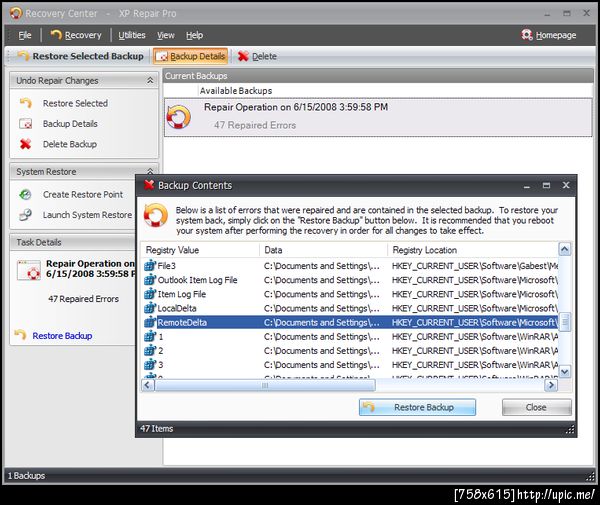The width and height of the screenshot is (600, 505).
Task: Click the Registry Location column header
Action: point(473,250)
